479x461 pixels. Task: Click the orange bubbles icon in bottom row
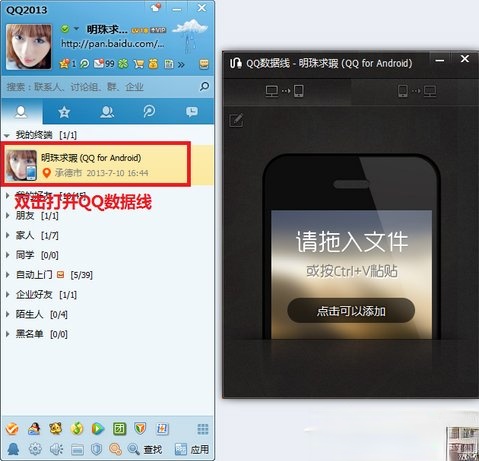pos(116,449)
